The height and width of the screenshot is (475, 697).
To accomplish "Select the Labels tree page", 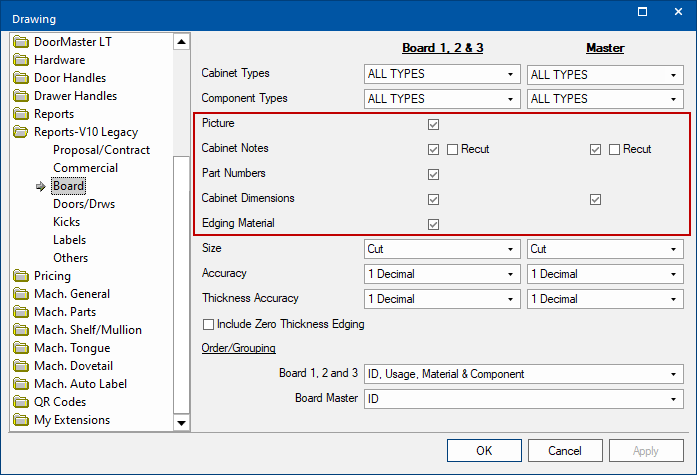I will (69, 240).
